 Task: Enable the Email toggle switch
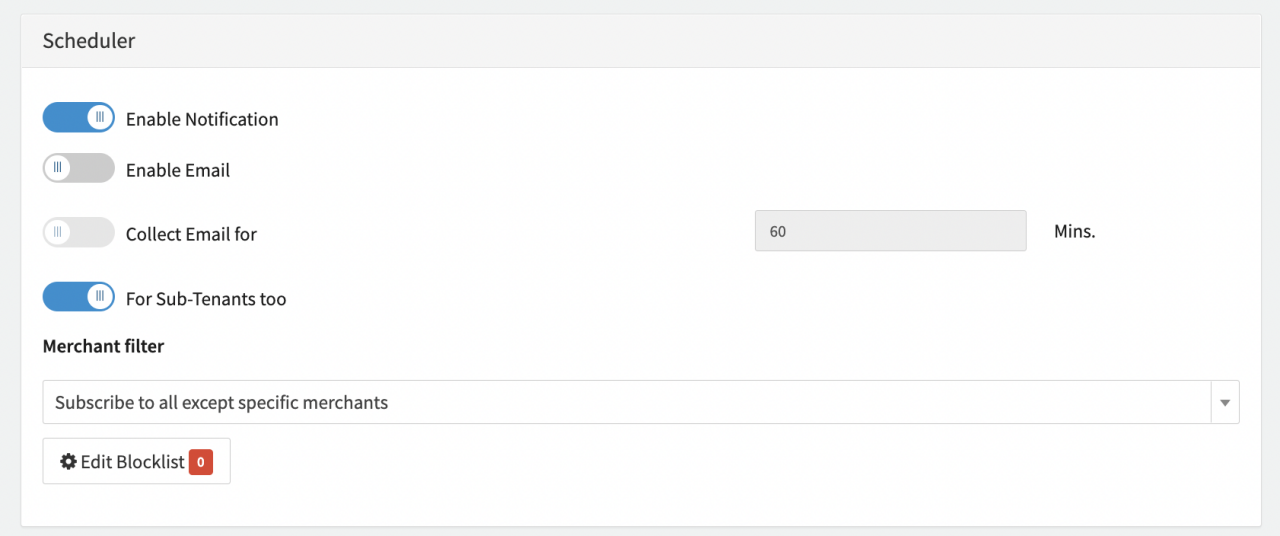click(x=78, y=169)
